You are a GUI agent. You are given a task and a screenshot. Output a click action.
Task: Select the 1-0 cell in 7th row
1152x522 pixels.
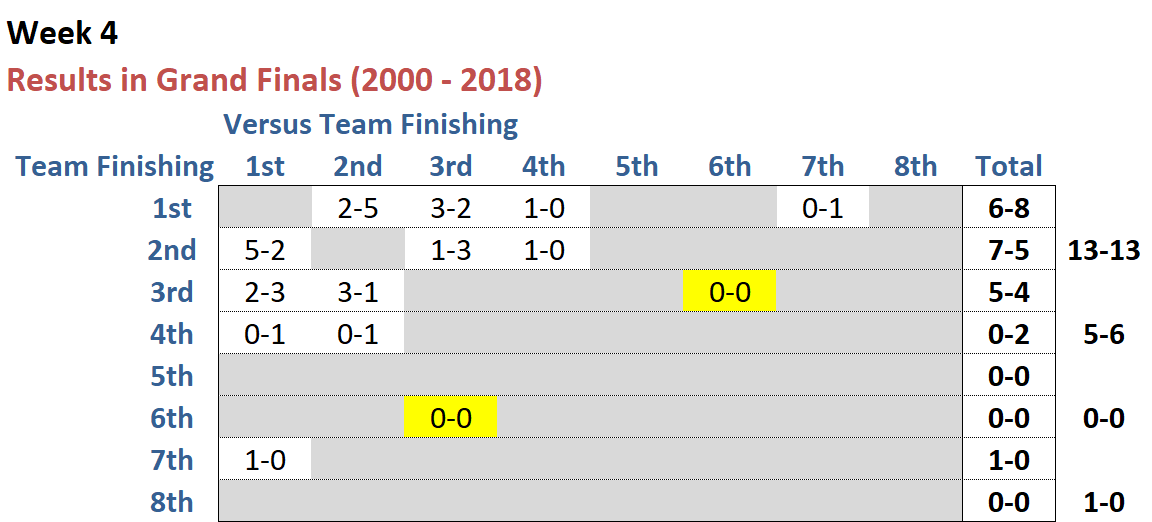point(264,460)
